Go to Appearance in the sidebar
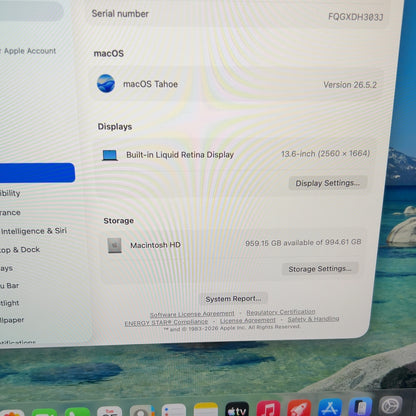The image size is (416, 416). 10,213
